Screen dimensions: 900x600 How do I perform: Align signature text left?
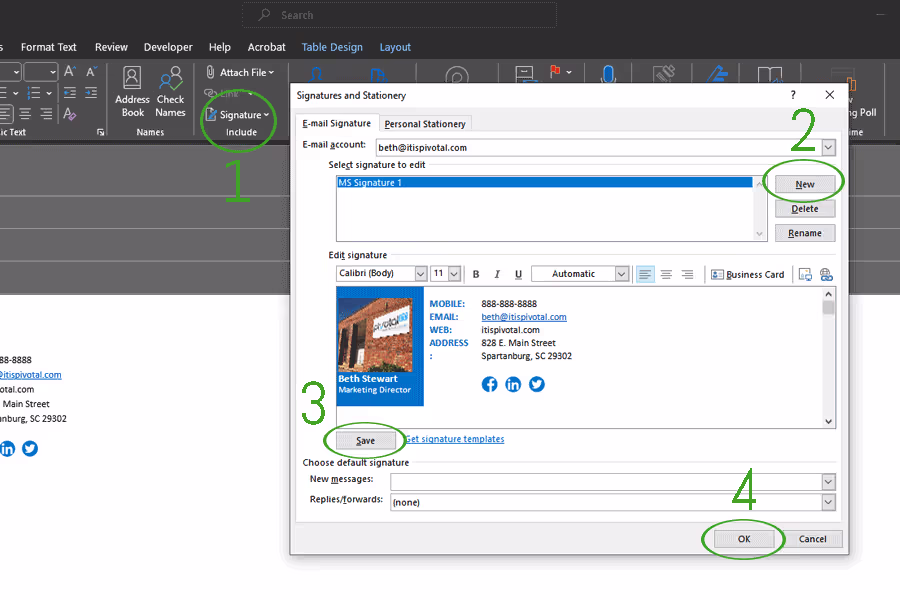(645, 274)
